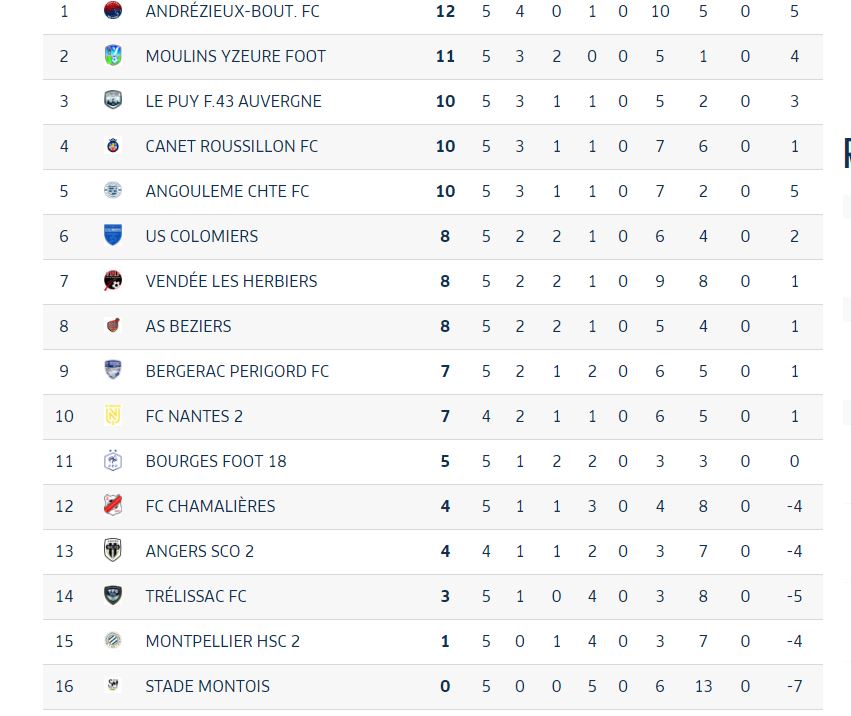Screen dimensions: 851x716
Task: Click Le Puy F.43 Auvergne crest icon
Action: [113, 100]
